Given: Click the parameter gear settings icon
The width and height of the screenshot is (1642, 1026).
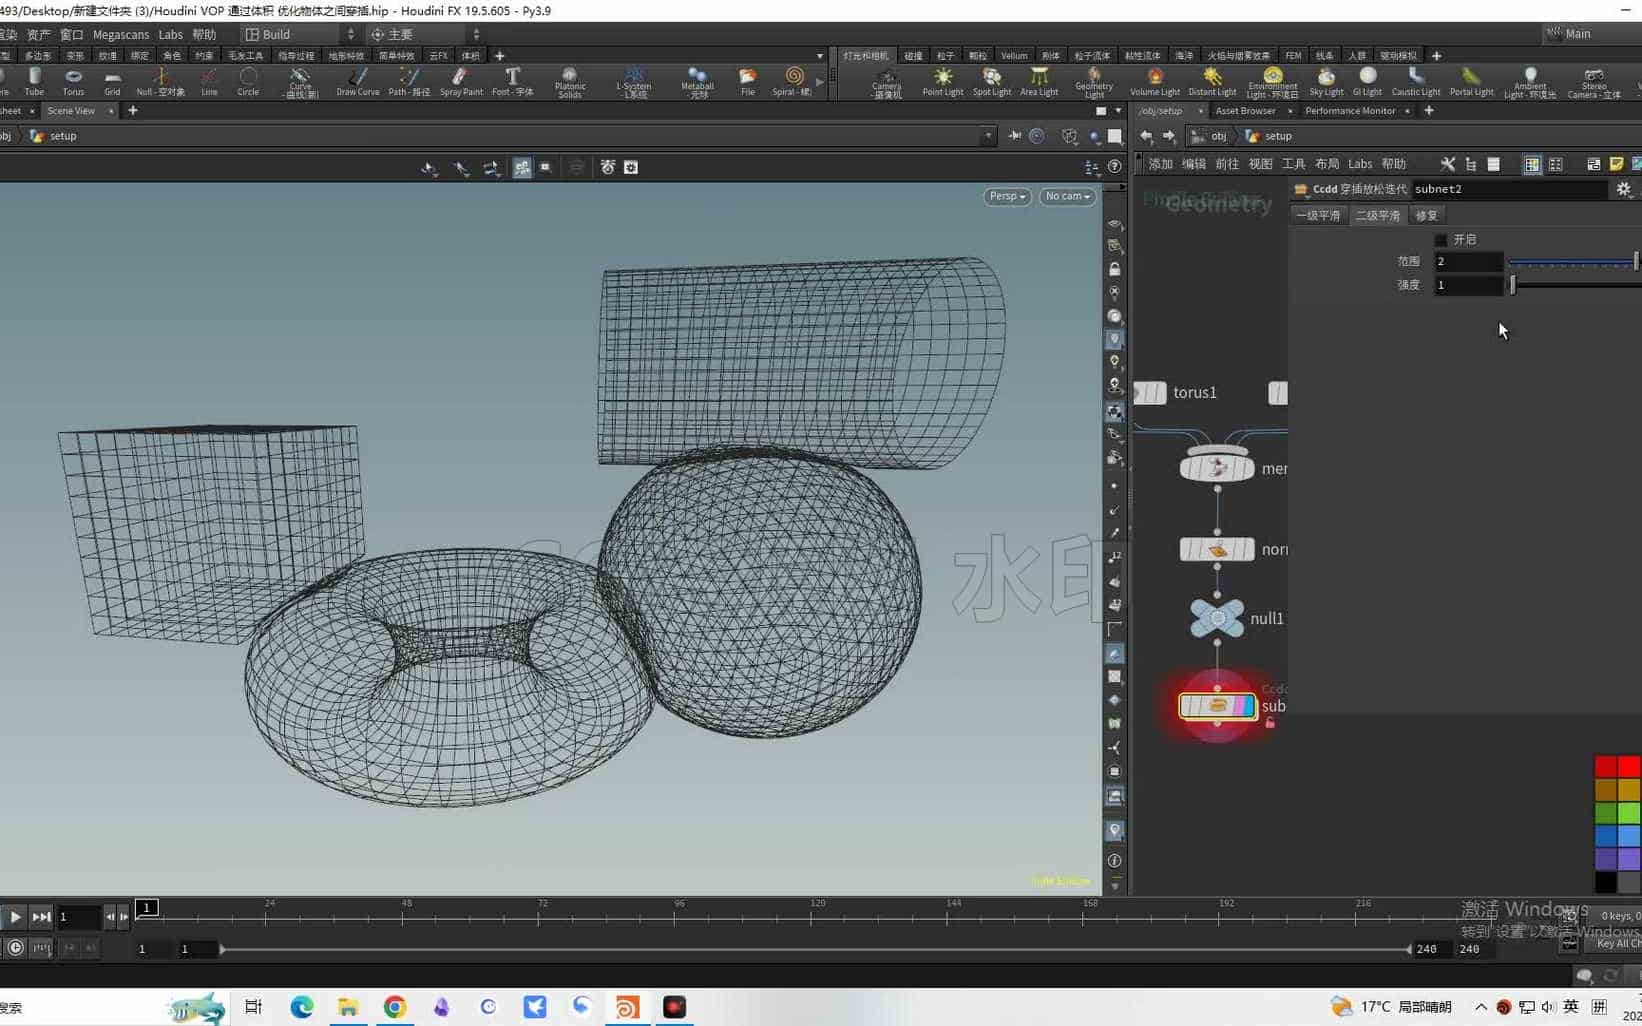Looking at the screenshot, I should pos(1623,189).
